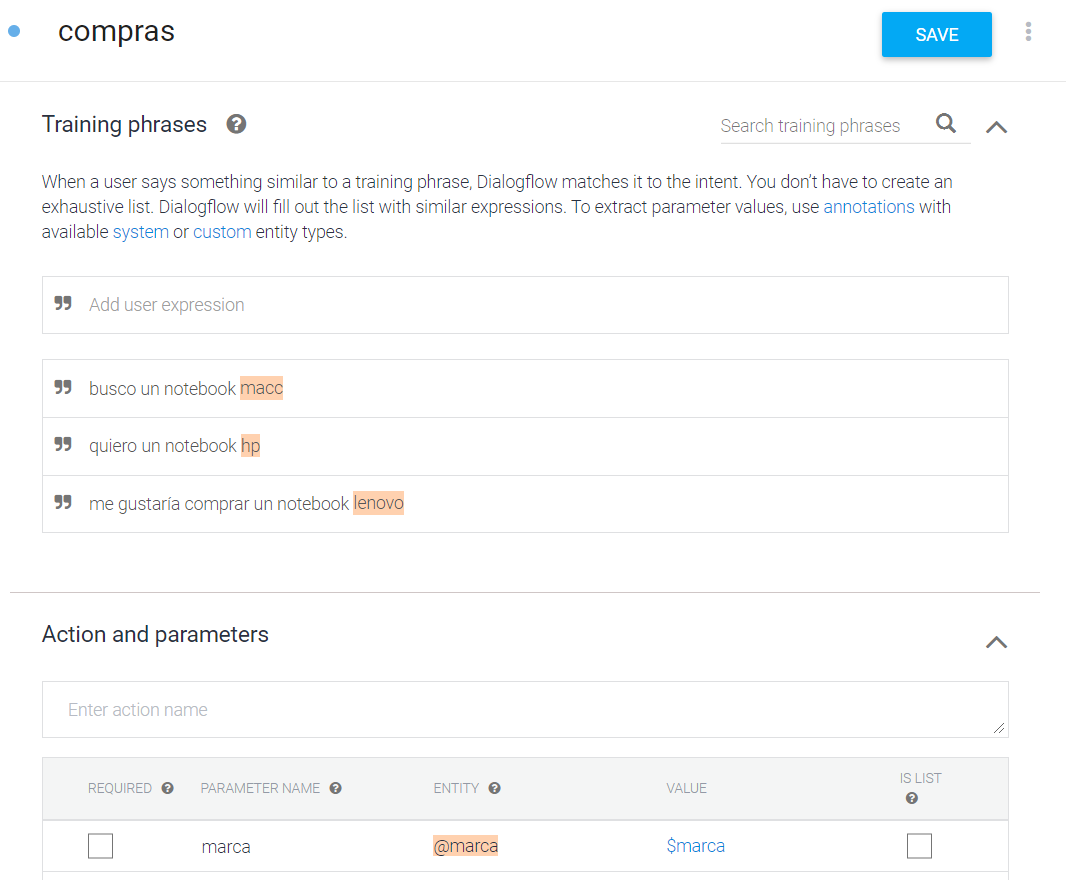The width and height of the screenshot is (1066, 880).
Task: Collapse the Action and parameters section
Action: tap(997, 642)
